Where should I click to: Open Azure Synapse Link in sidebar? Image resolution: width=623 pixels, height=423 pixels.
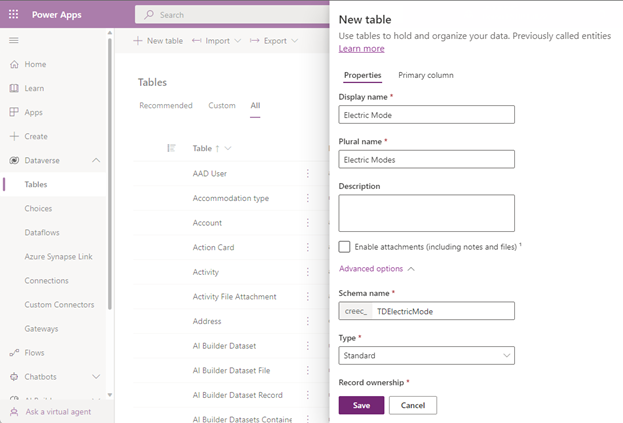(58, 257)
